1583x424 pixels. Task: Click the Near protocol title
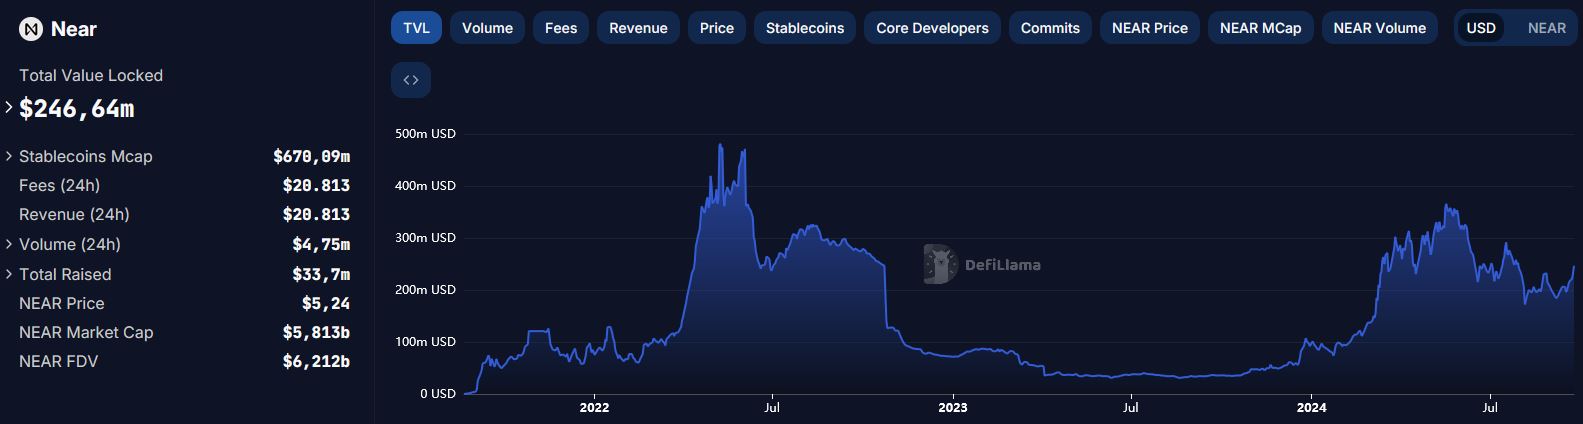[x=74, y=29]
